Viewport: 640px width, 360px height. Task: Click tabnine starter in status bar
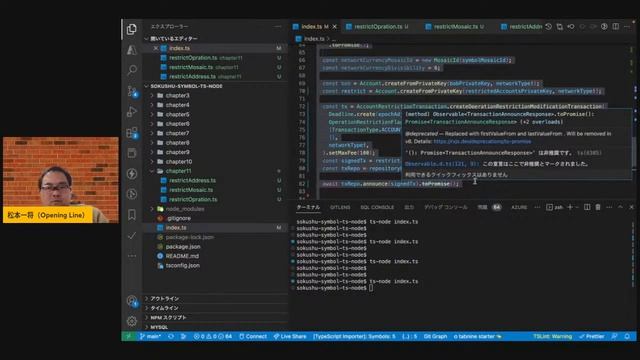(x=478, y=336)
